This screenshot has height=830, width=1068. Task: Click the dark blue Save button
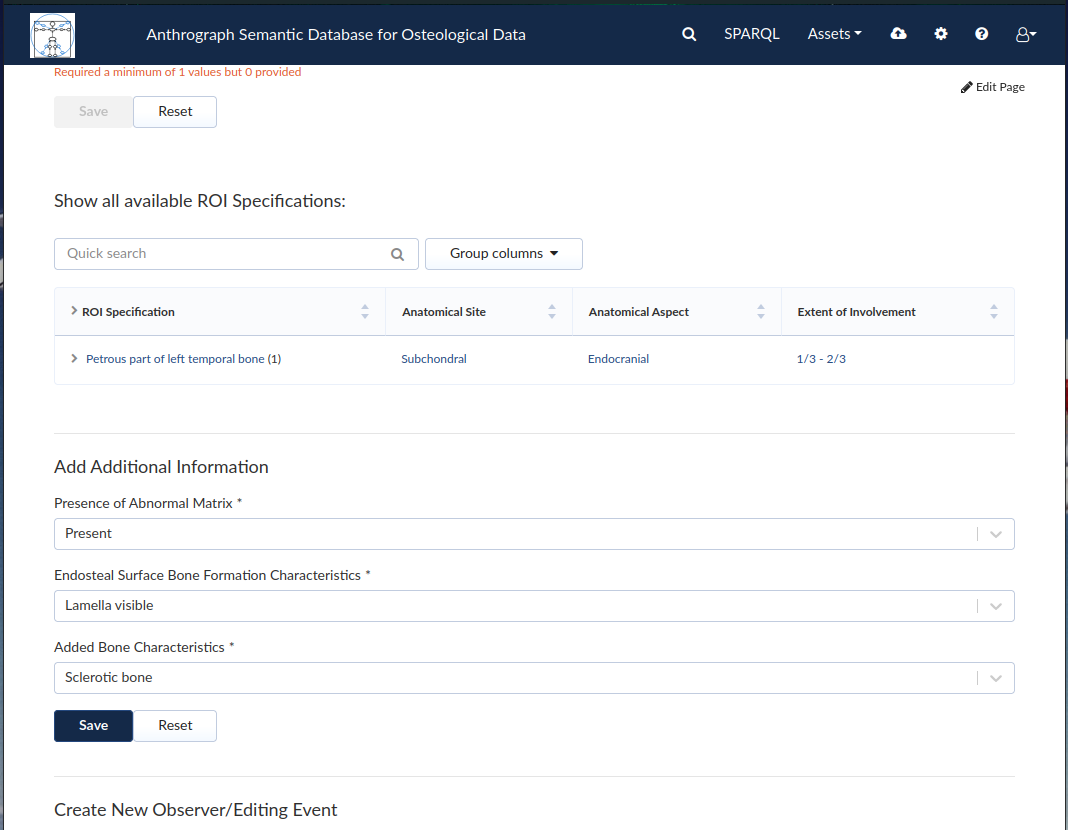93,726
